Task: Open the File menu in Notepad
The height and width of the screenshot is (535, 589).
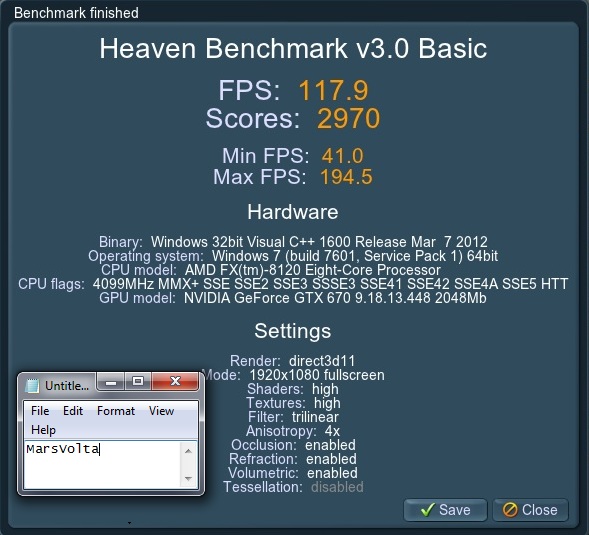Action: [40, 411]
